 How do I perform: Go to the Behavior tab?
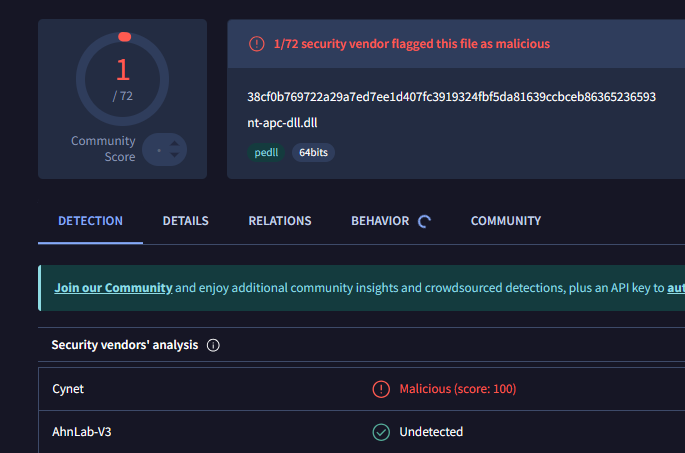point(380,221)
